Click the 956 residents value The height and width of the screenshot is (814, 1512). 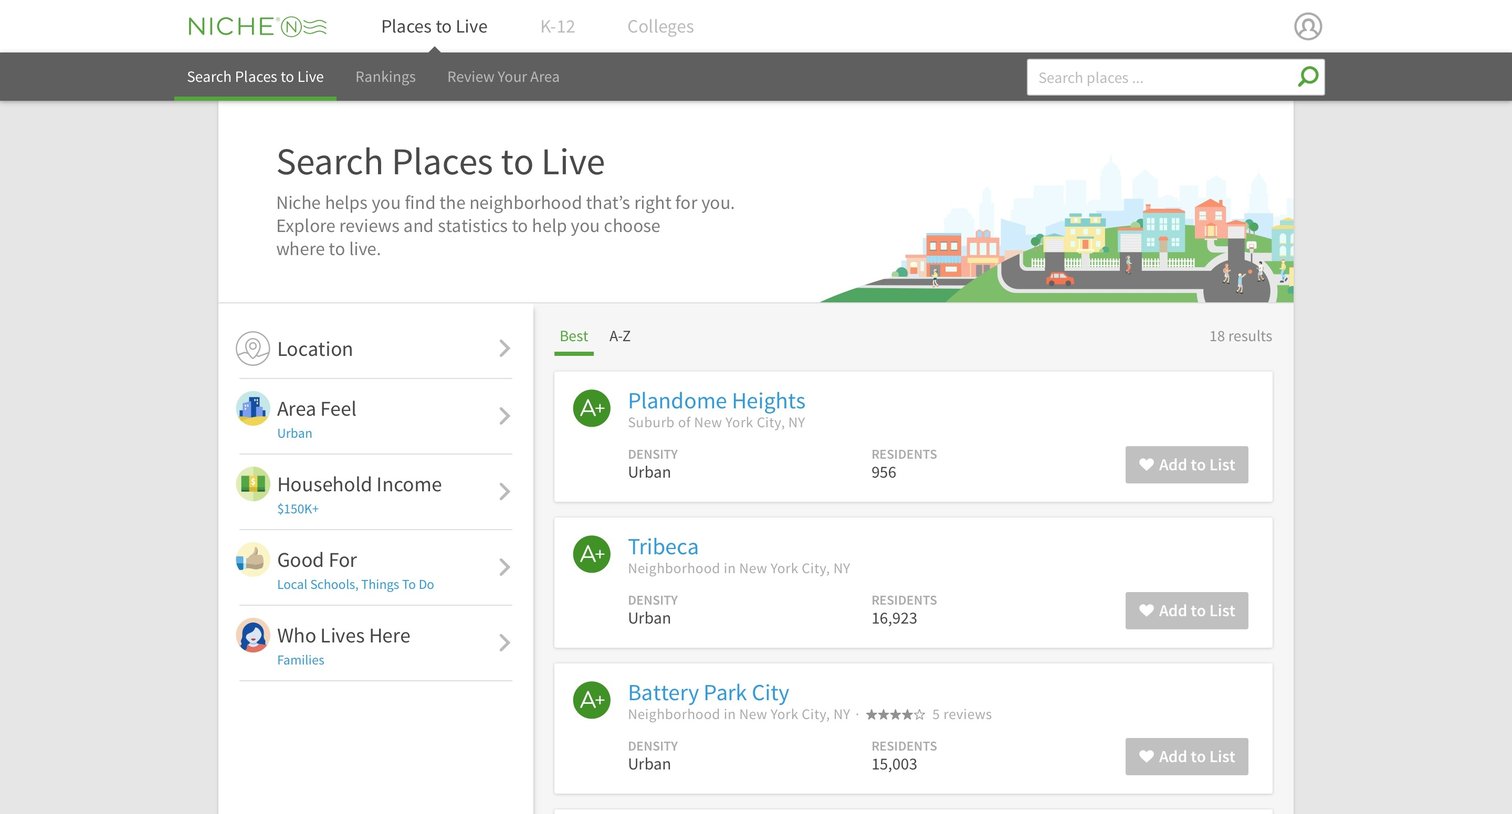tap(884, 473)
